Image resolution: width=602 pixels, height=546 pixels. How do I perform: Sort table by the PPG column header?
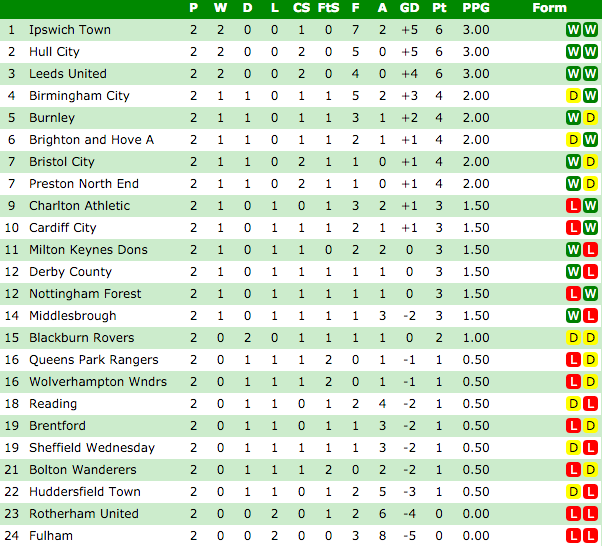click(476, 8)
